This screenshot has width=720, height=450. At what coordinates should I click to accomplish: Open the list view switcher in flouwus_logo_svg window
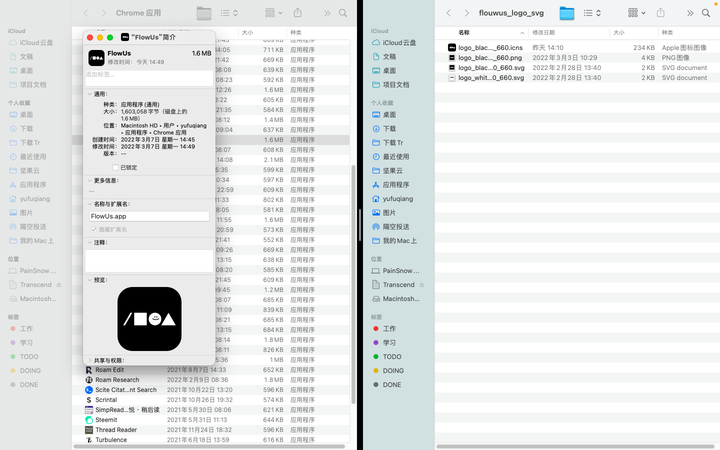coord(592,13)
